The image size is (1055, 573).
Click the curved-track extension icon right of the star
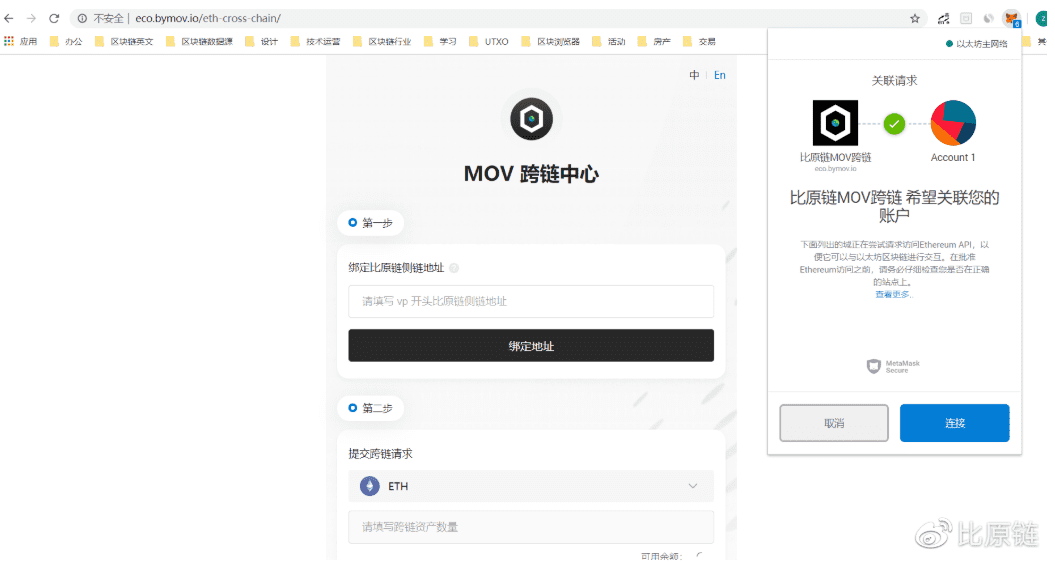[943, 19]
